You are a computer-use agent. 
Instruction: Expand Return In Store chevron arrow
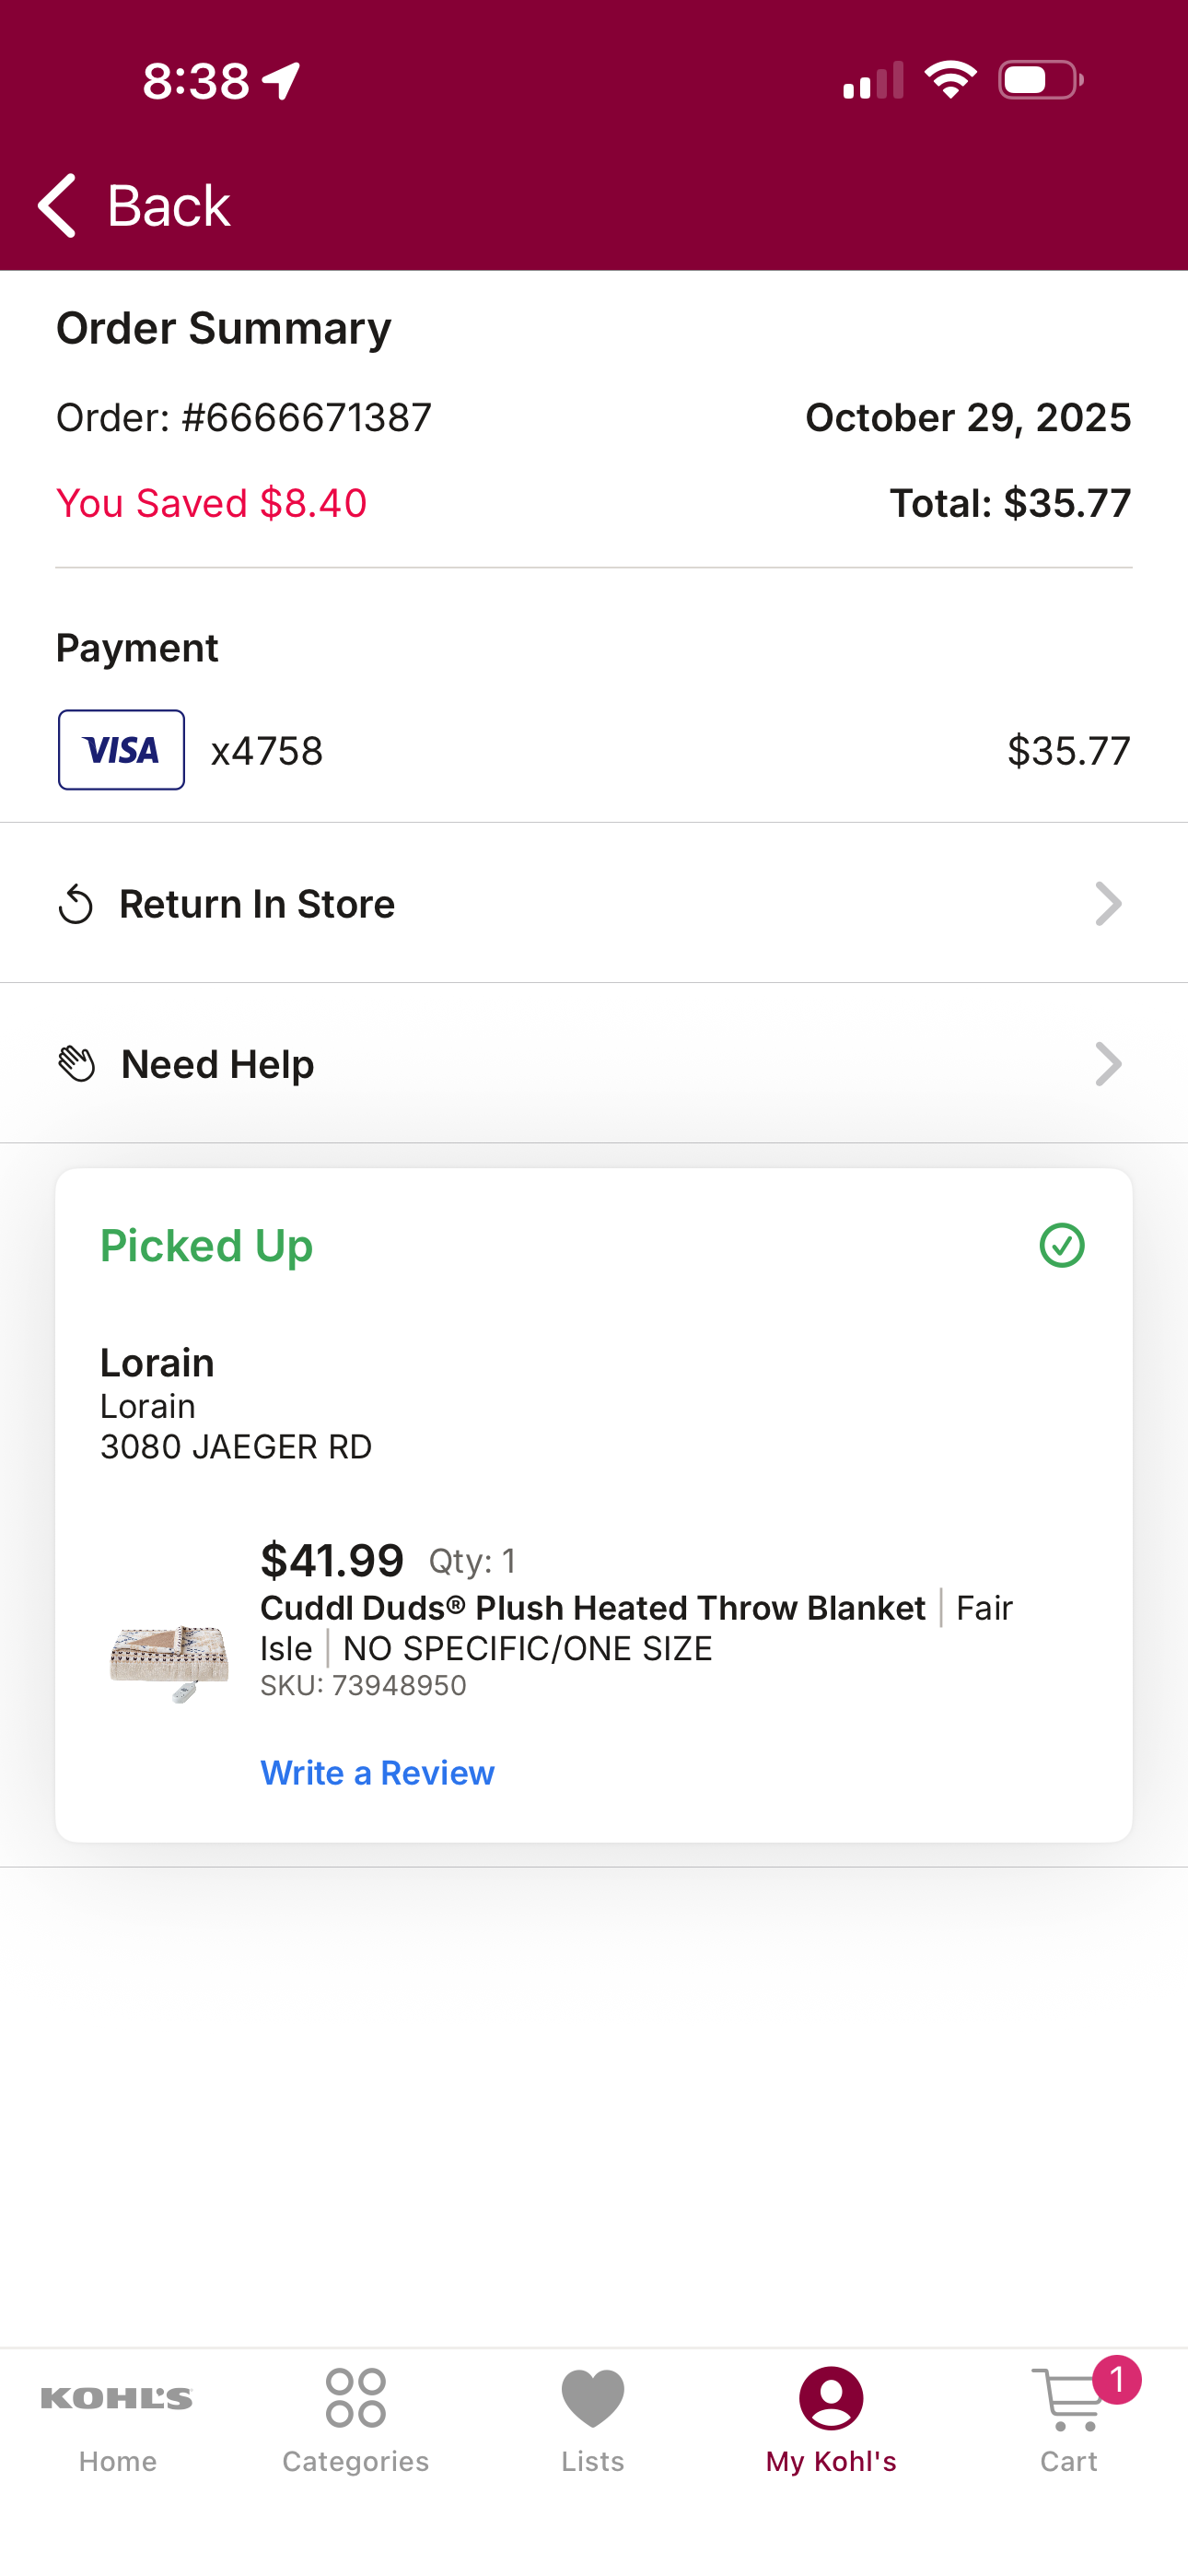tap(1108, 904)
